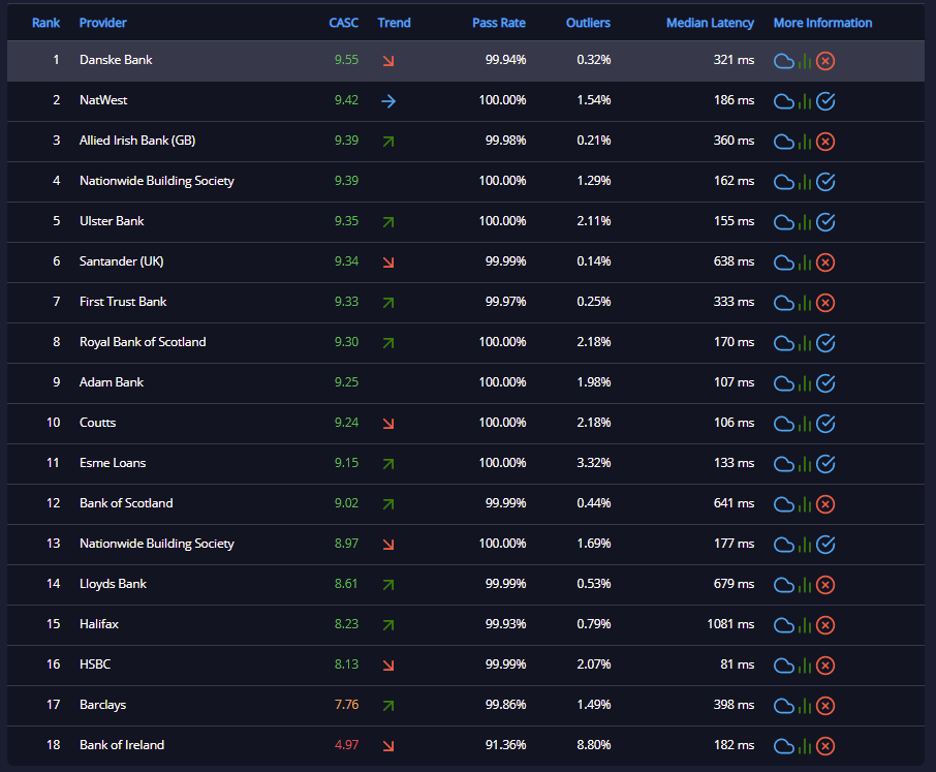Screen dimensions: 936x772
Task: Click the red X icon in Halifax row
Action: [825, 625]
